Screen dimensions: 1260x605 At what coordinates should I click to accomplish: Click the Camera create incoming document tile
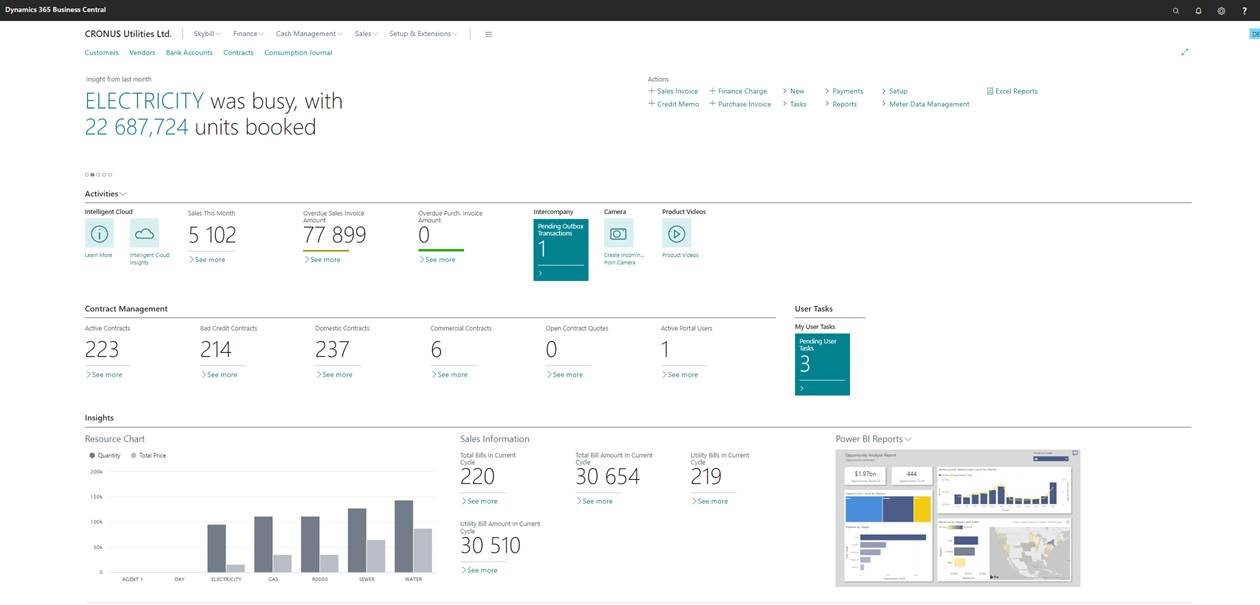tap(618, 234)
